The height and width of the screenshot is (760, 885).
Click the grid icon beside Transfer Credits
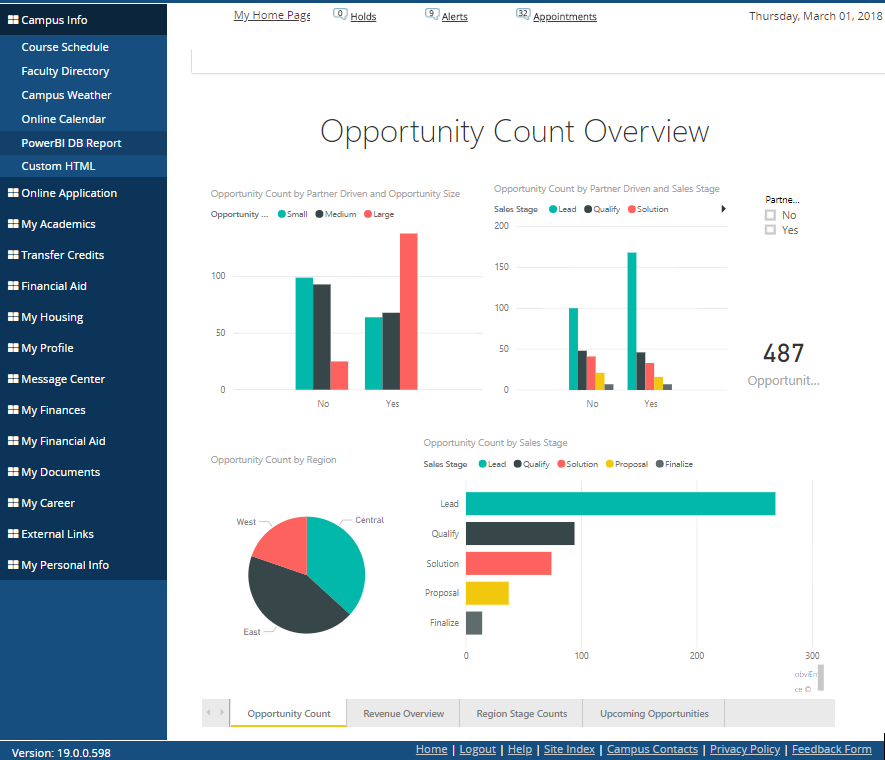pyautogui.click(x=13, y=255)
